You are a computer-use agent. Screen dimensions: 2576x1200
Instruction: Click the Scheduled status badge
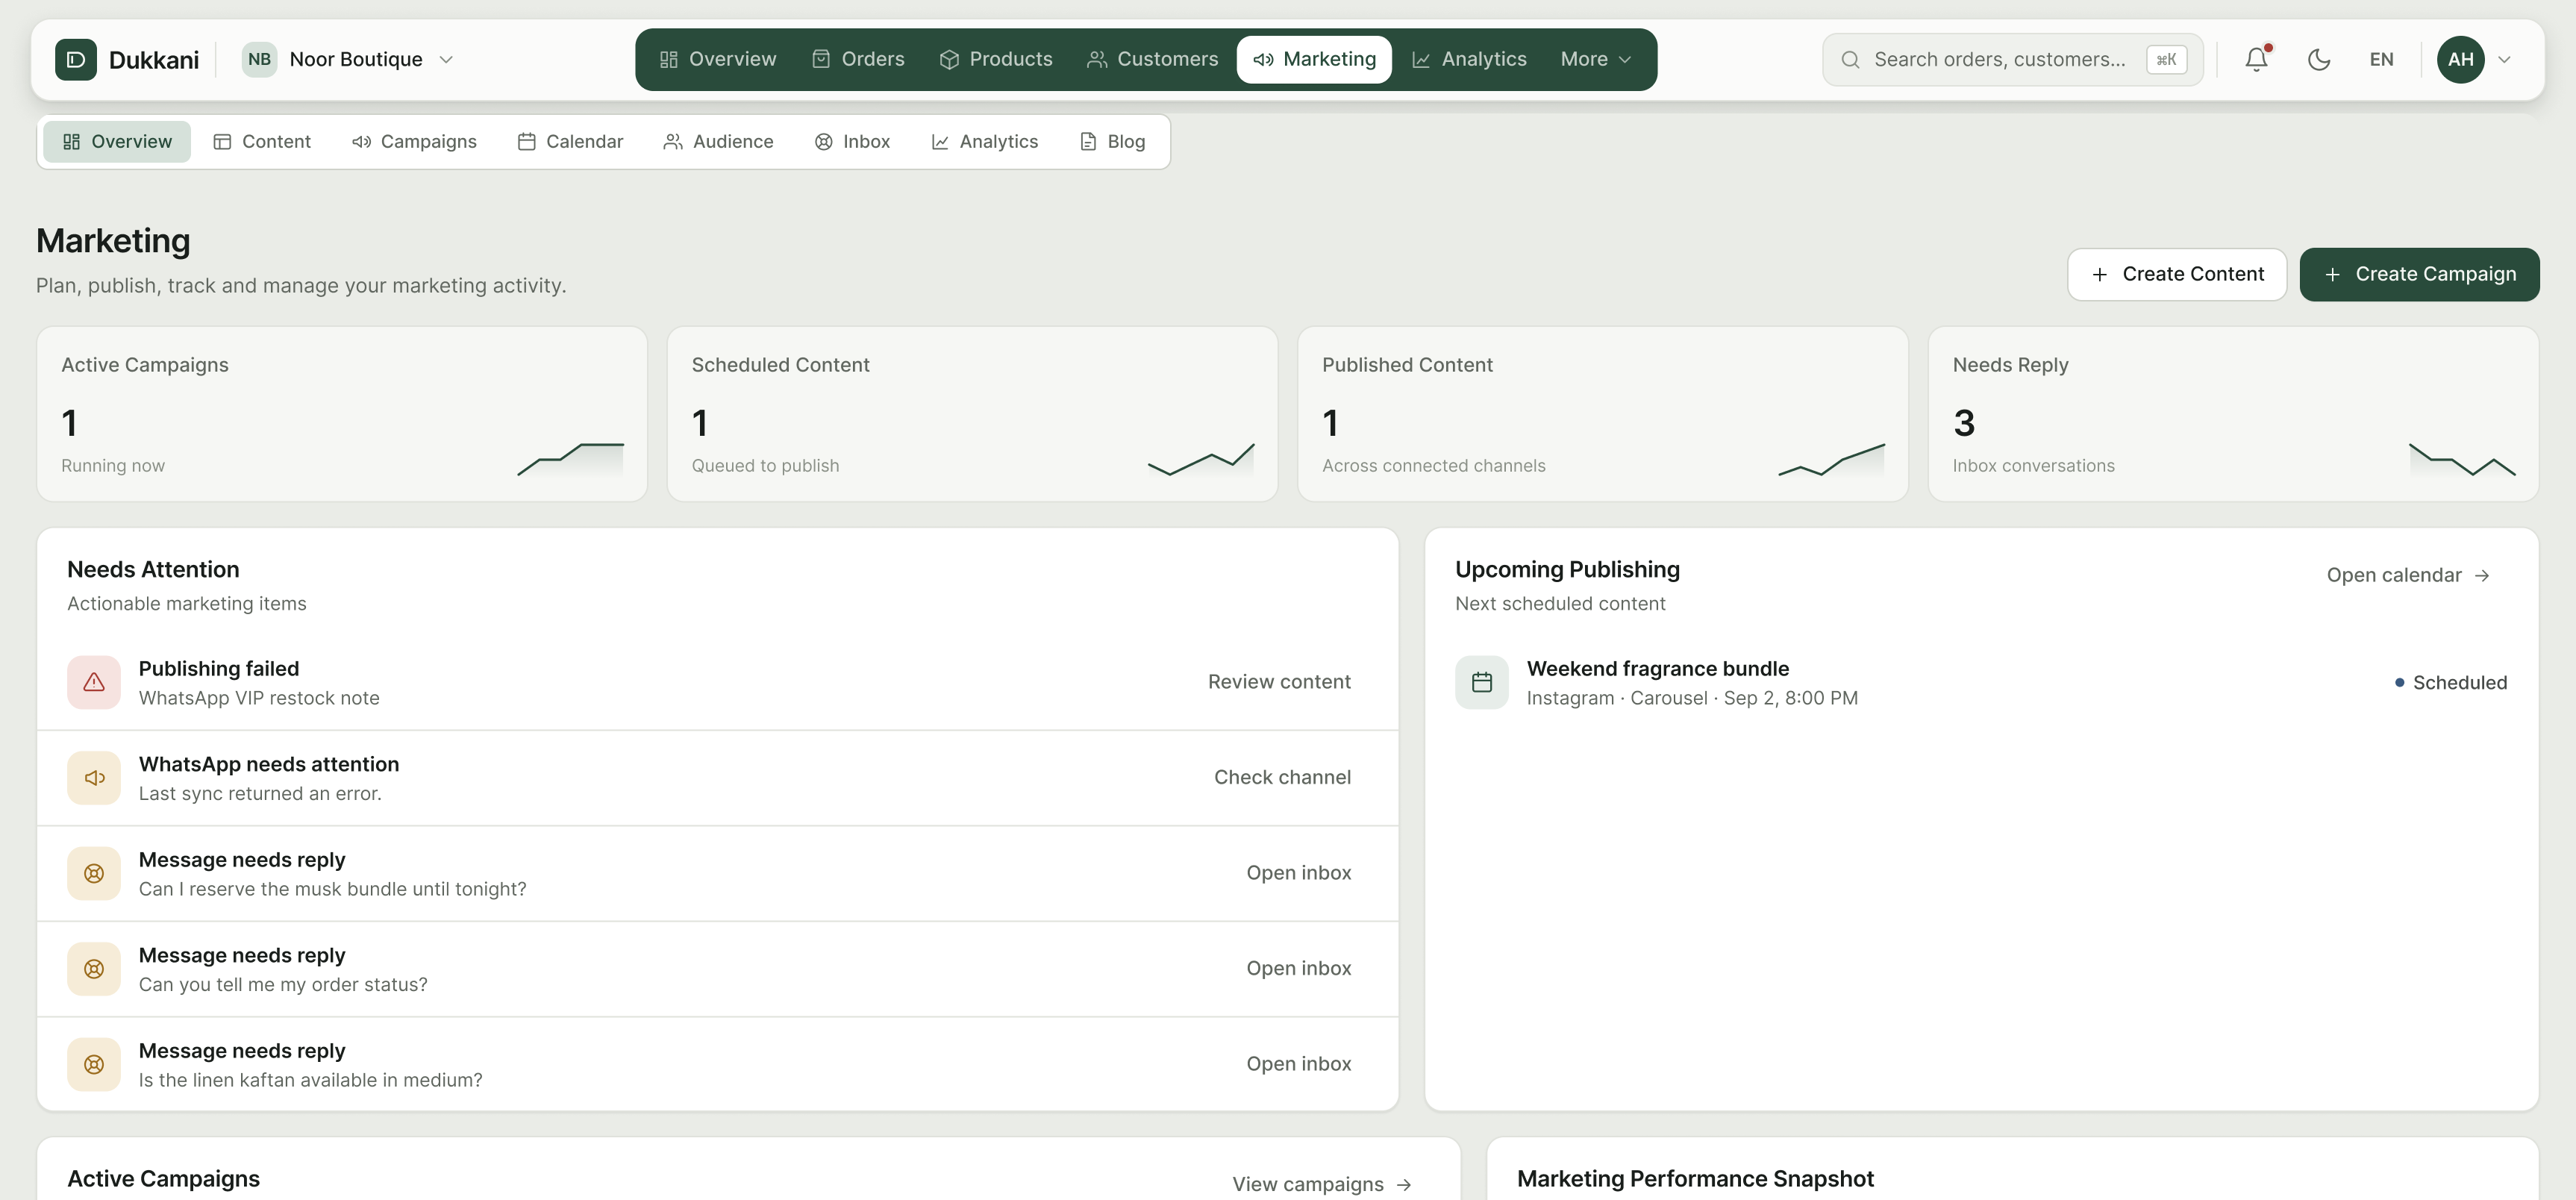coord(2450,682)
